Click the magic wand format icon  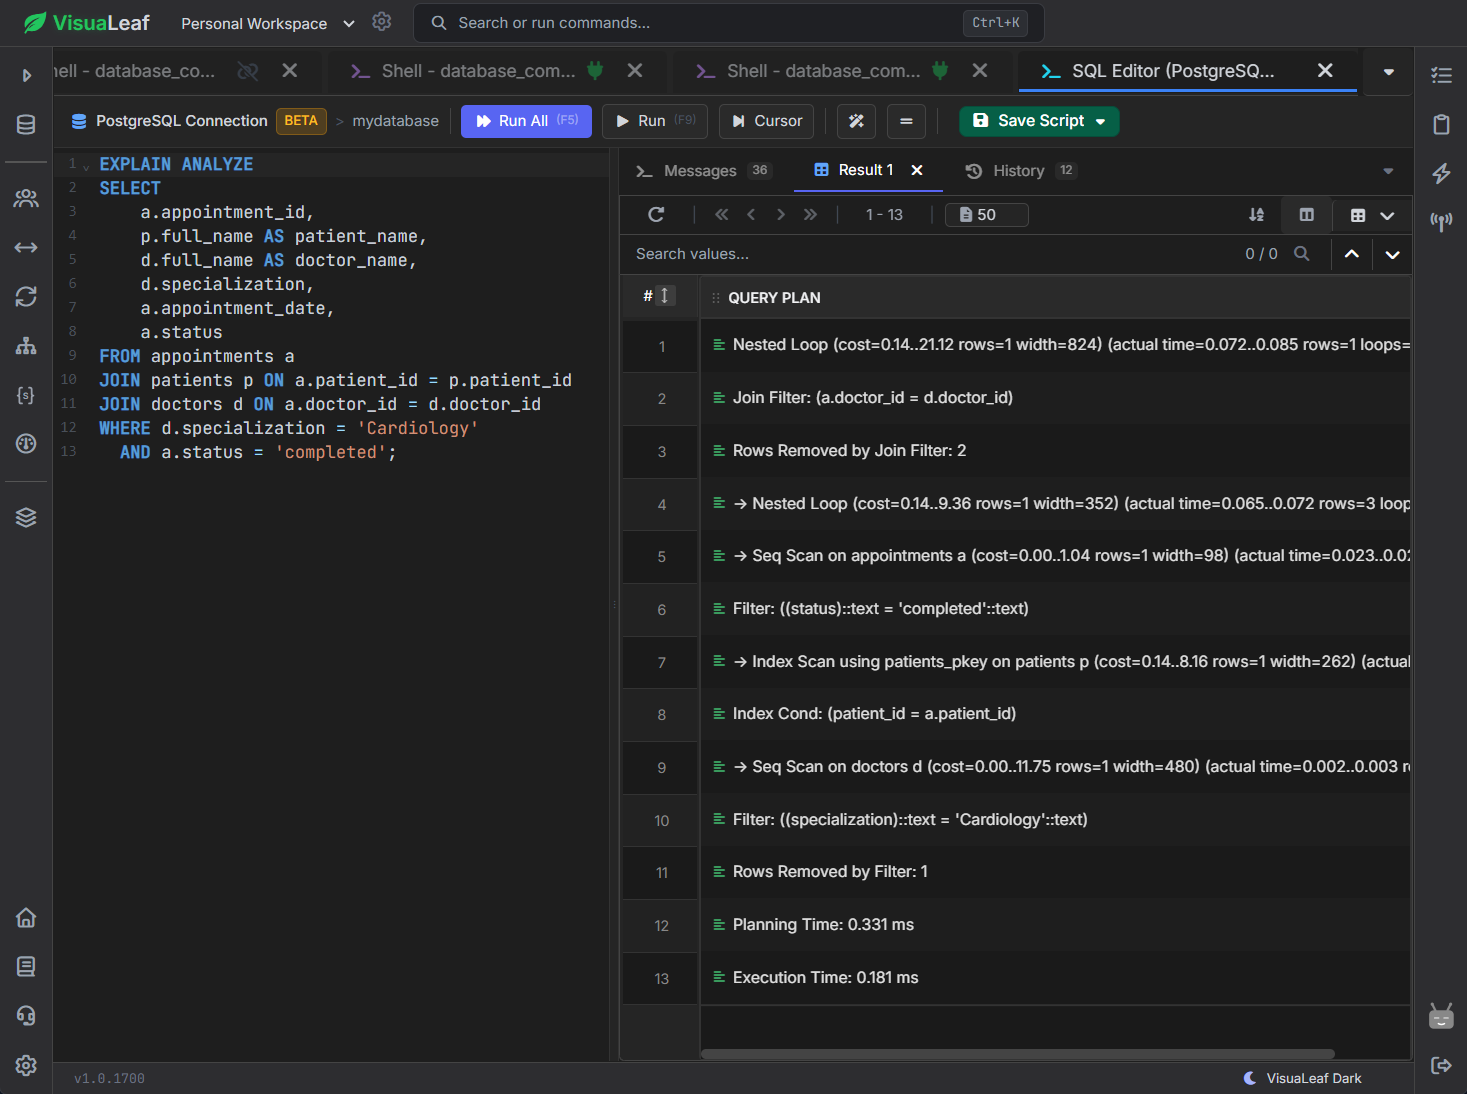point(856,121)
